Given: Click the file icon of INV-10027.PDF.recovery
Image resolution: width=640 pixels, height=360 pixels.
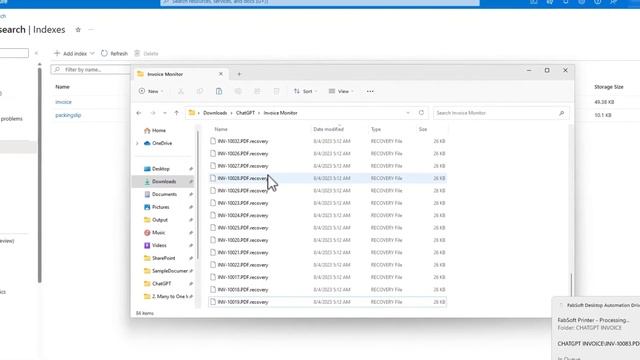Looking at the screenshot, I should (x=213, y=166).
